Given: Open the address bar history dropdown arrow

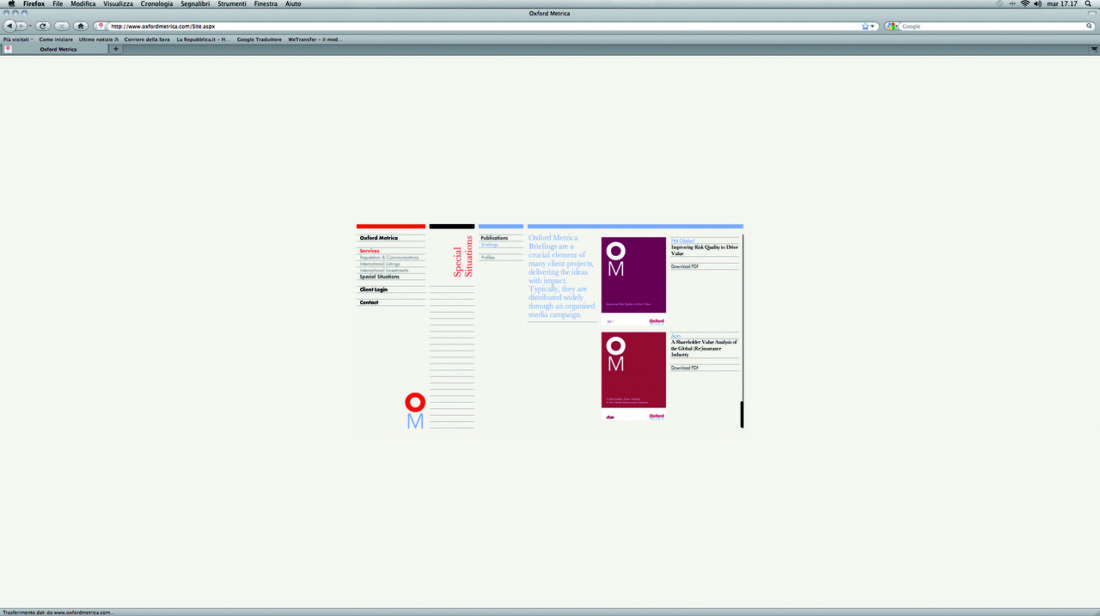Looking at the screenshot, I should (873, 26).
